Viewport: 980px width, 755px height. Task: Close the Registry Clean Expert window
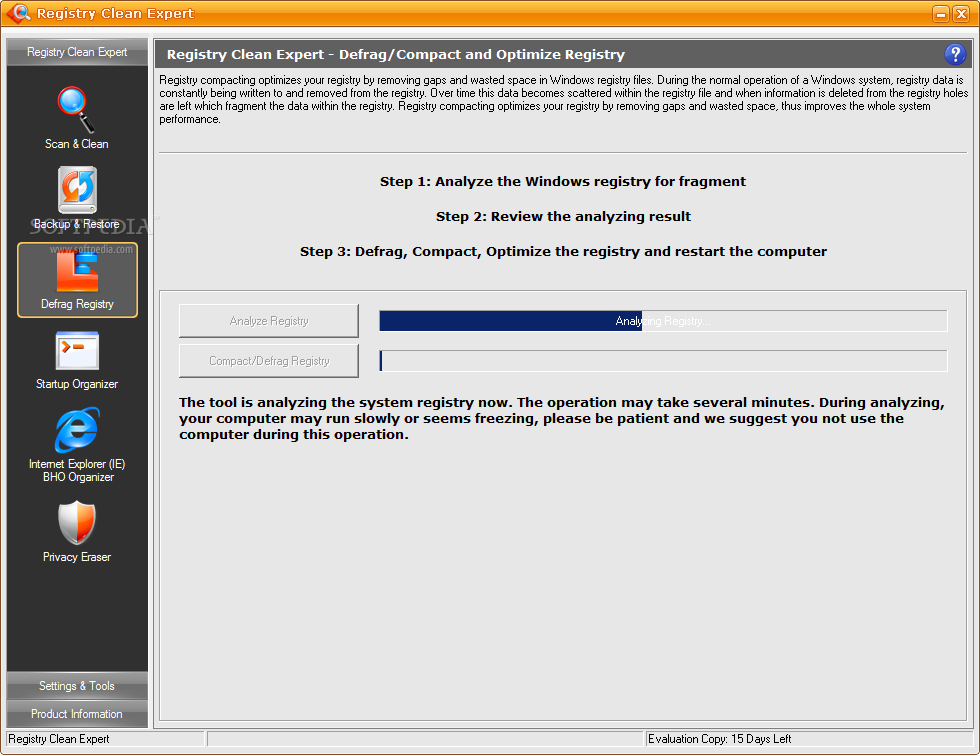click(961, 14)
